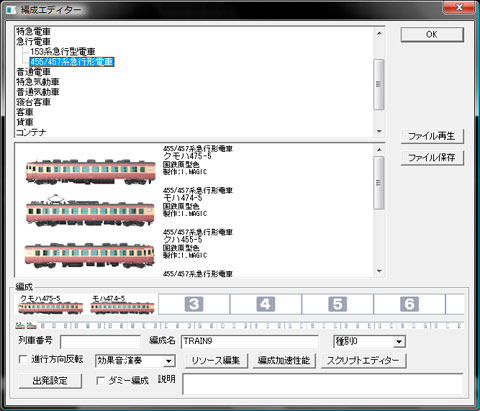Click 編成加速性能 button
The height and width of the screenshot is (411, 480).
[284, 361]
